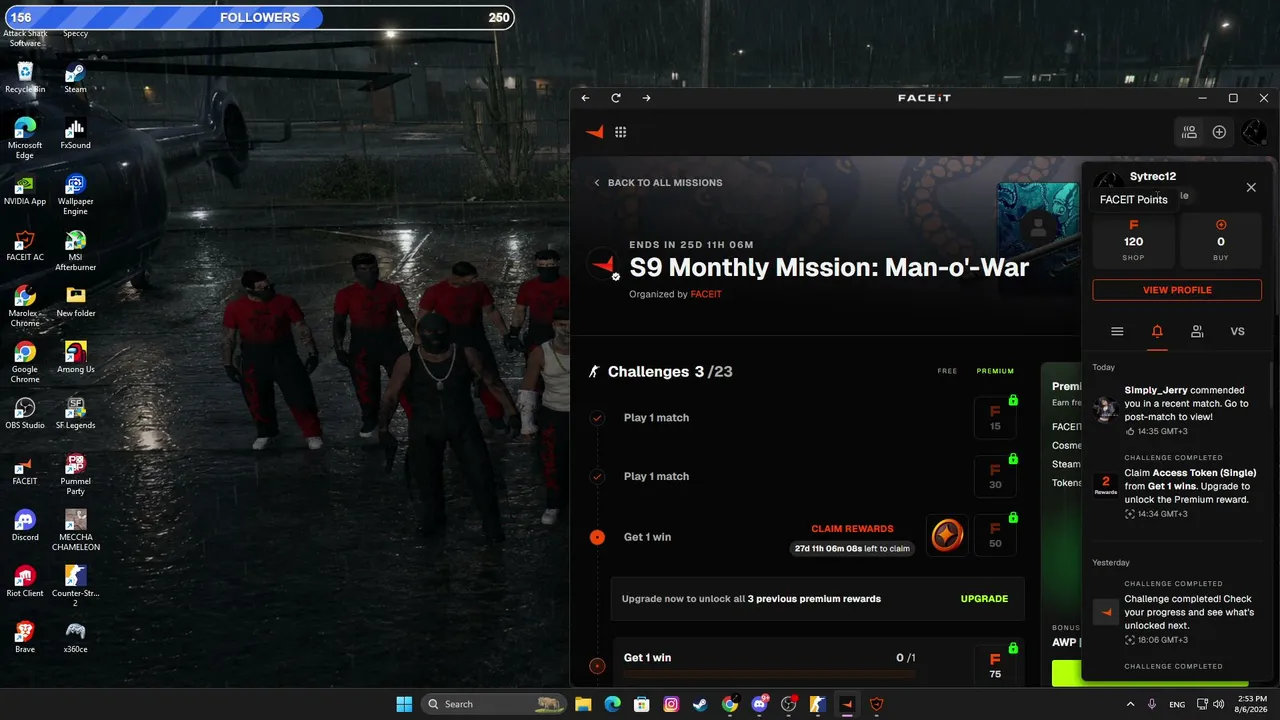Open Recycle Bin on the desktop
This screenshot has width=1280, height=720.
25,78
